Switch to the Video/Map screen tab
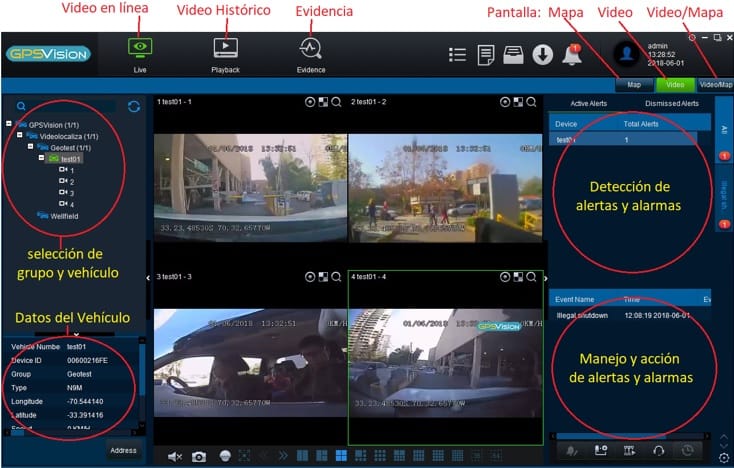The height and width of the screenshot is (468, 734). 715,85
